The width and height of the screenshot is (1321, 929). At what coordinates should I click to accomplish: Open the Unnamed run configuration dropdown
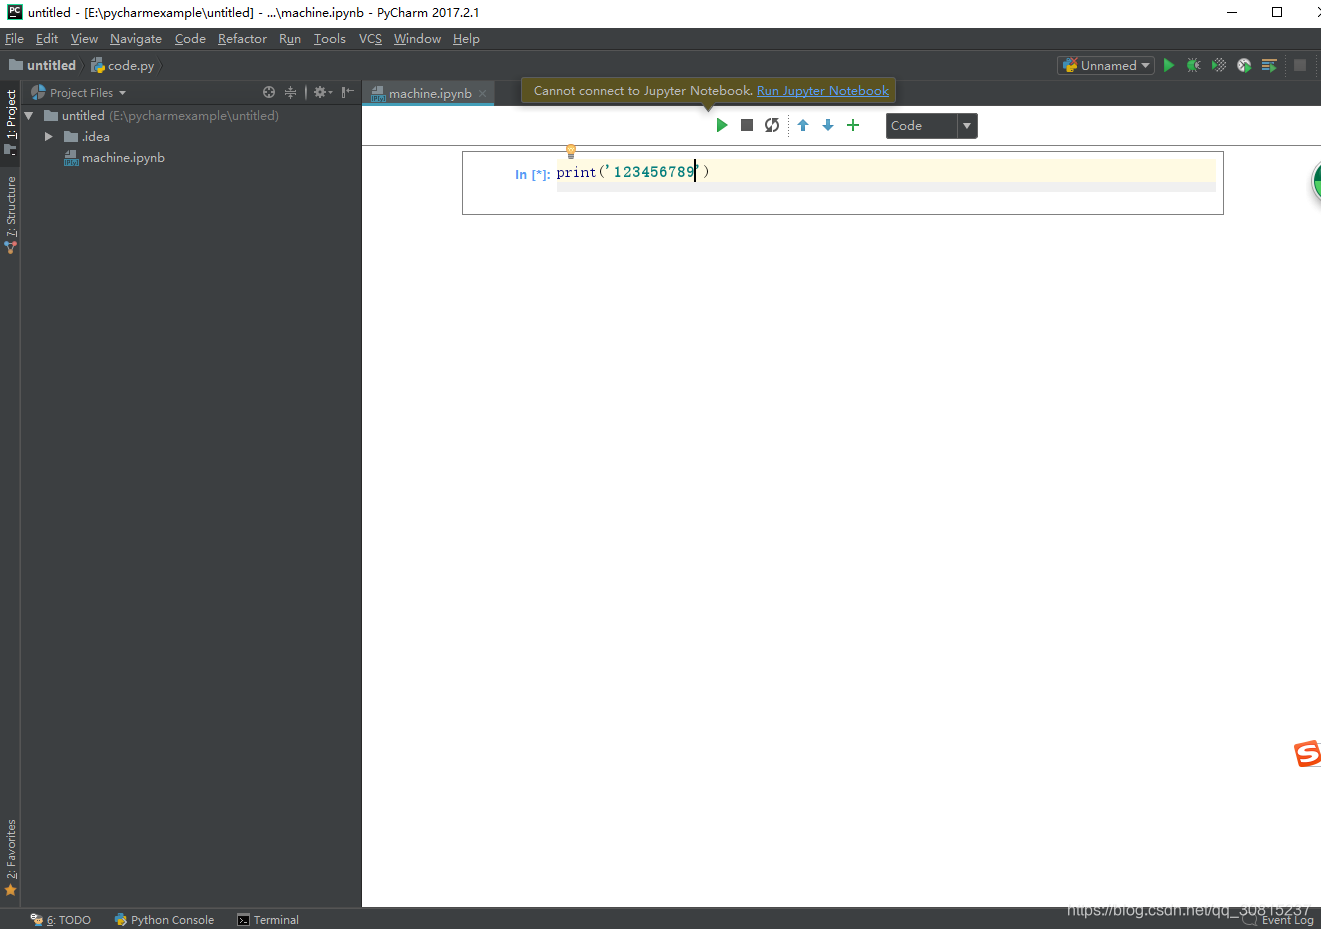[x=1104, y=64]
